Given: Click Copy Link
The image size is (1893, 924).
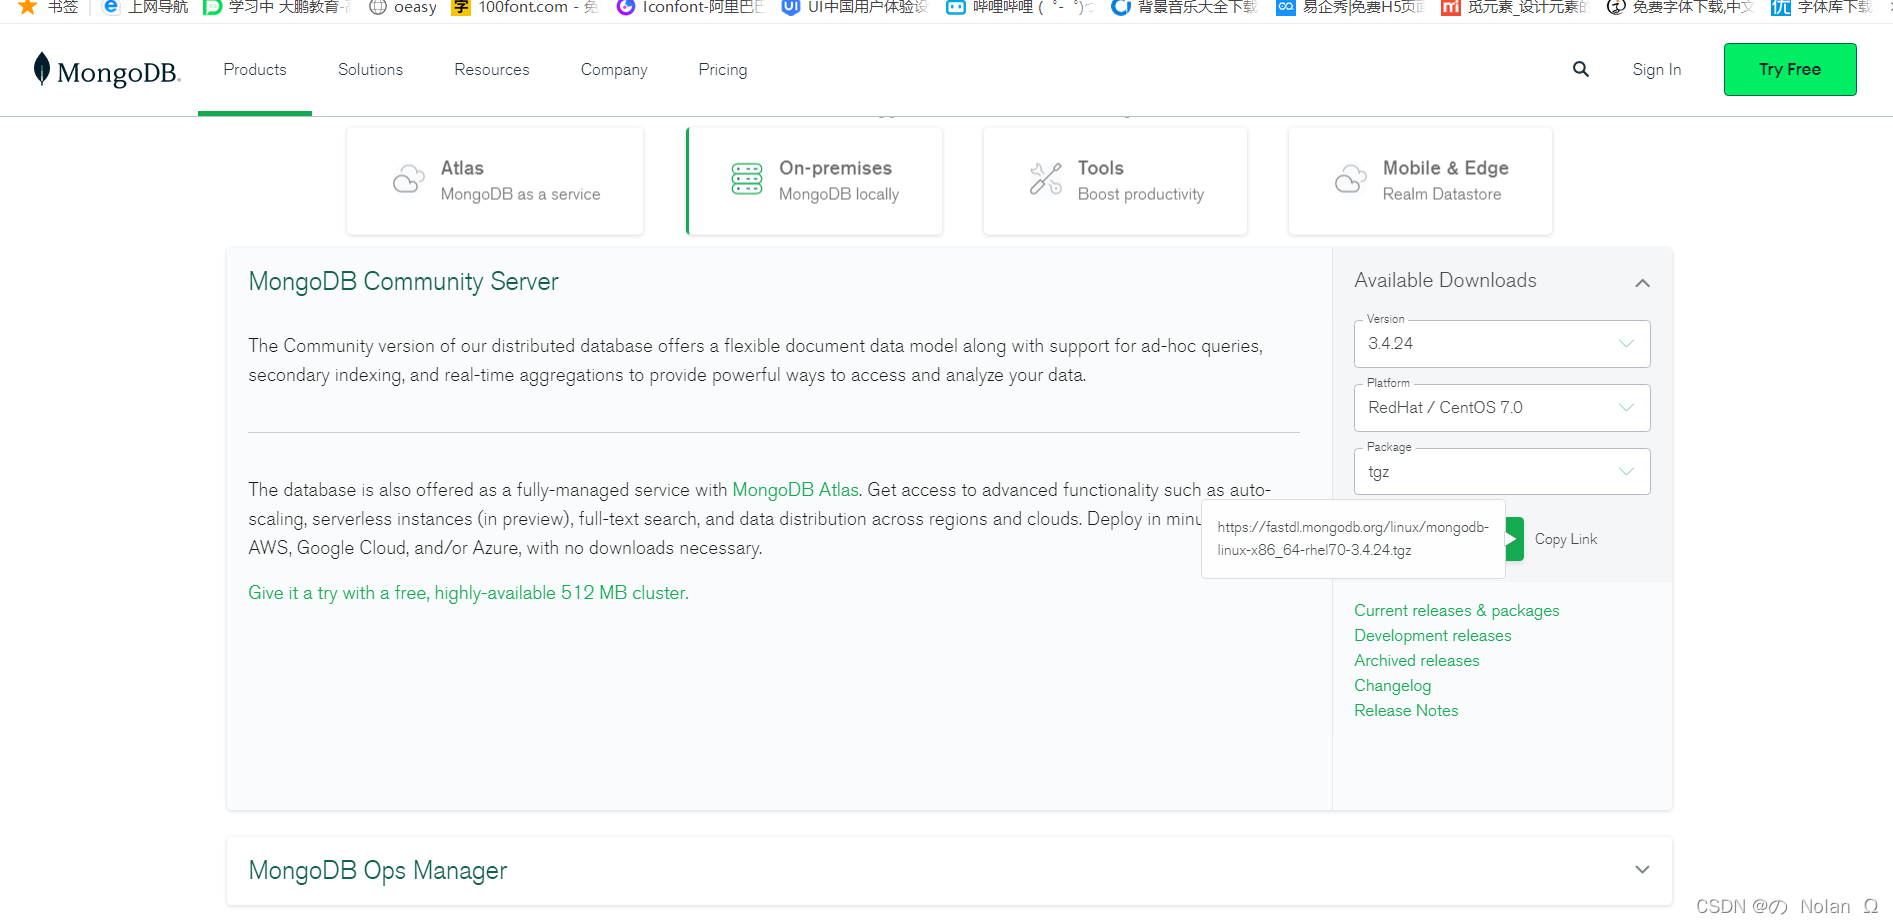Looking at the screenshot, I should (x=1566, y=539).
